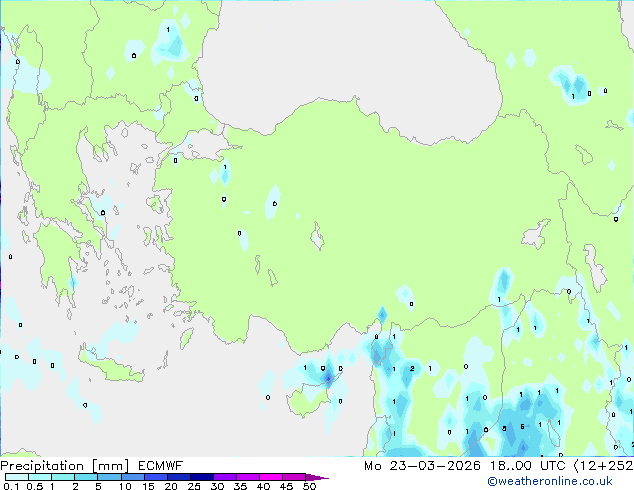Click the 'Precipitation [mm]' title text
This screenshot has height=490, width=634.
click(x=65, y=466)
